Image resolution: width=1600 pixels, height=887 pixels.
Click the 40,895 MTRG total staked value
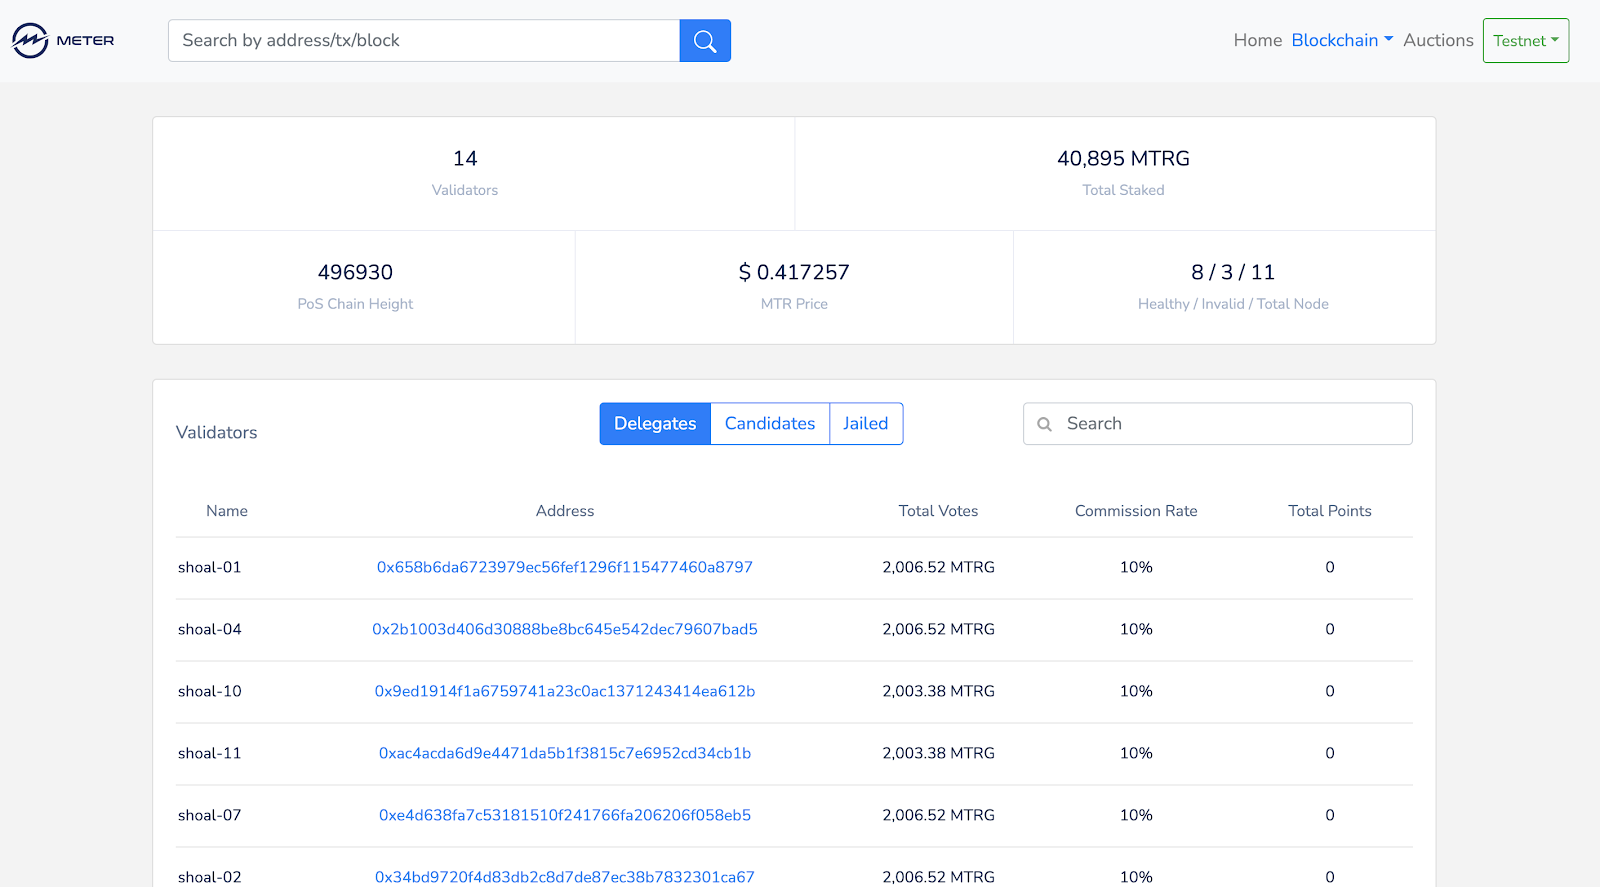(1123, 159)
